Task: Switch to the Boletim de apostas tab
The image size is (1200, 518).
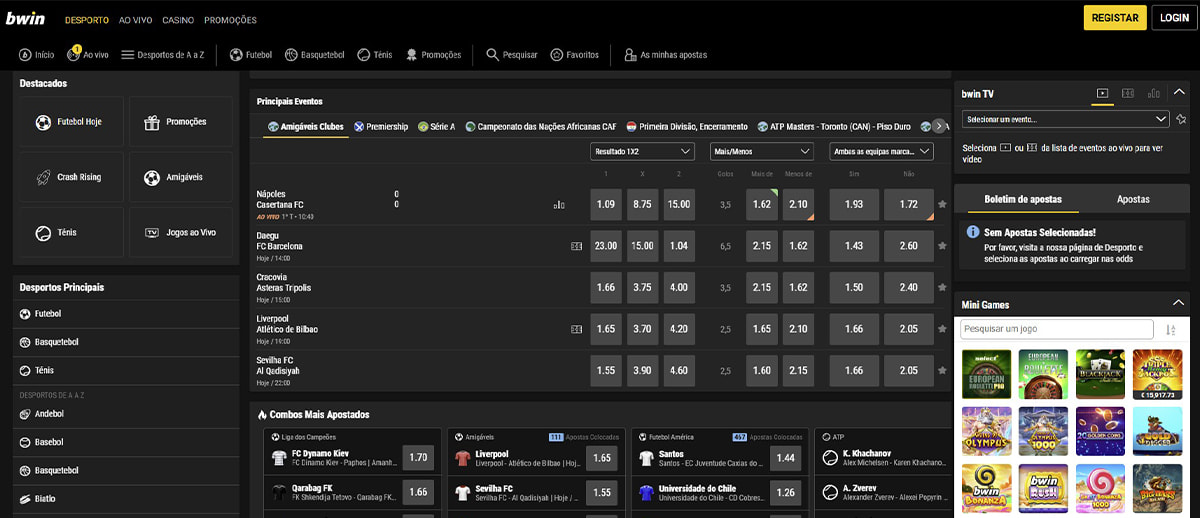Action: pos(1022,199)
